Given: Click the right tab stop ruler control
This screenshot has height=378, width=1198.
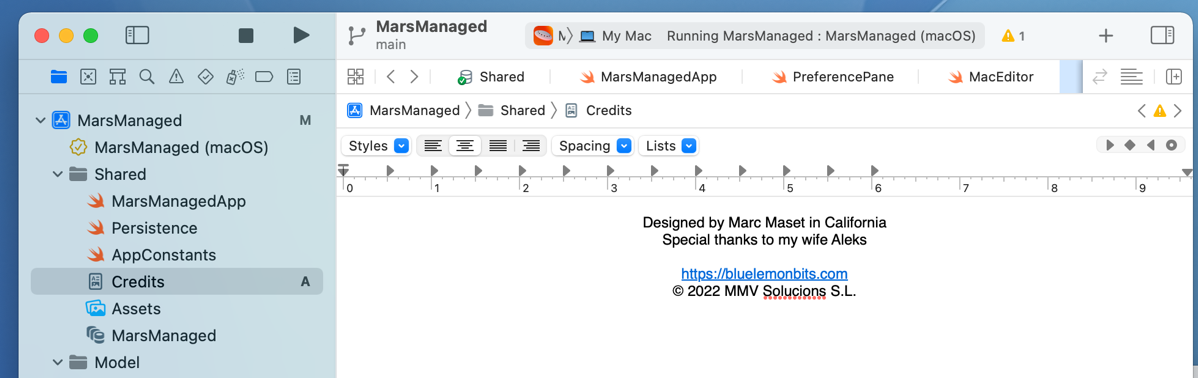Looking at the screenshot, I should click(x=1151, y=145).
